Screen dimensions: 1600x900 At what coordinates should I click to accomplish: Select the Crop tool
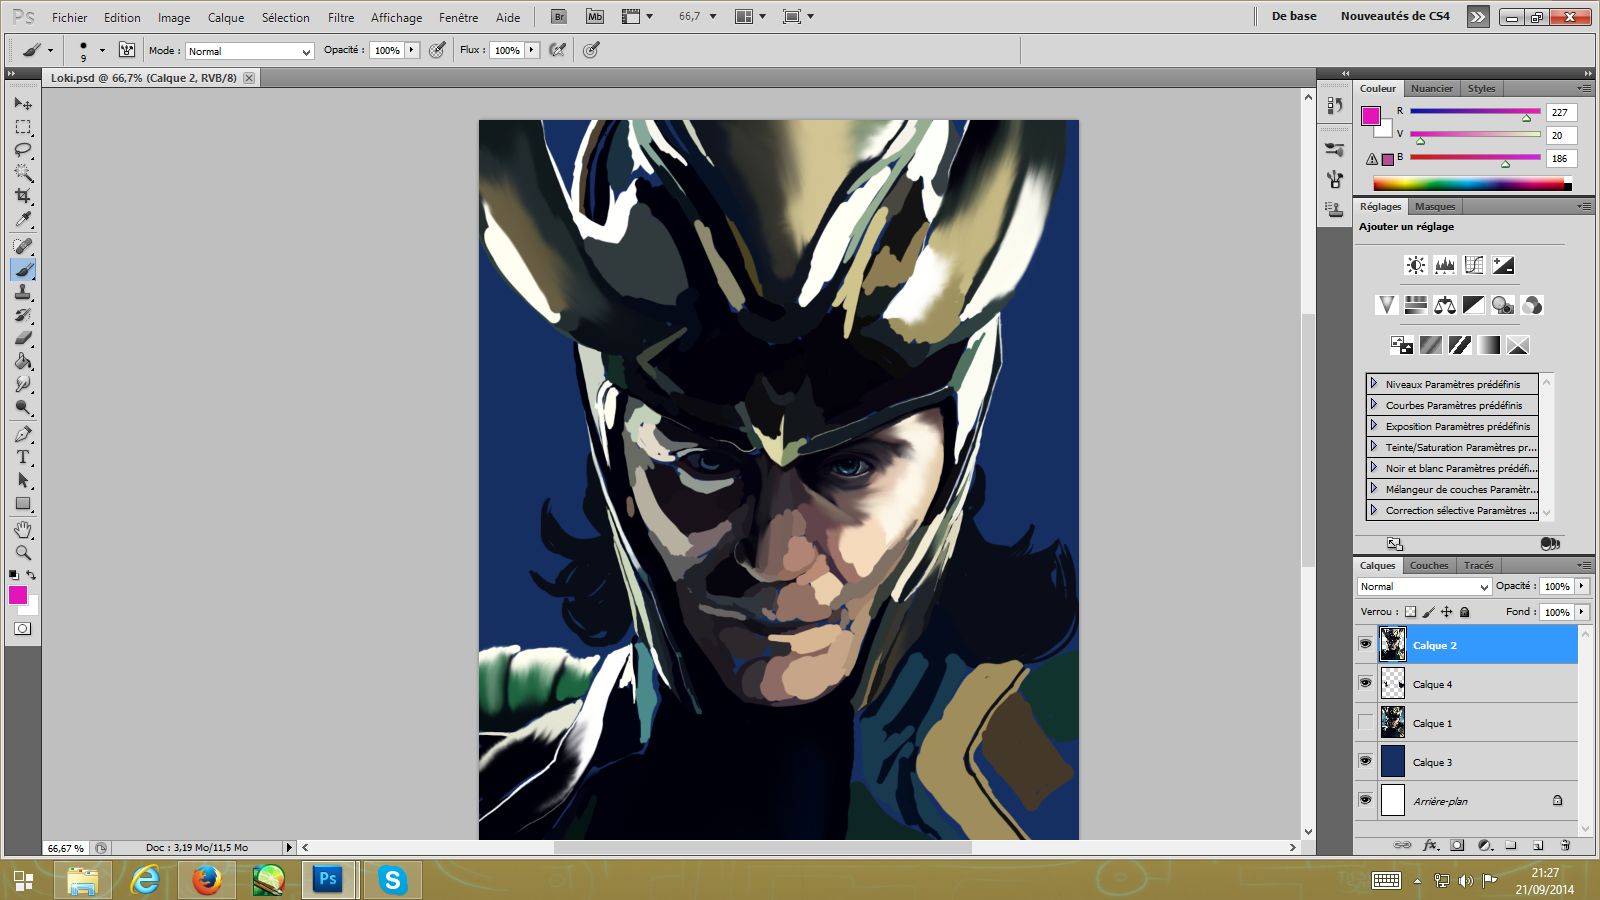tap(23, 196)
